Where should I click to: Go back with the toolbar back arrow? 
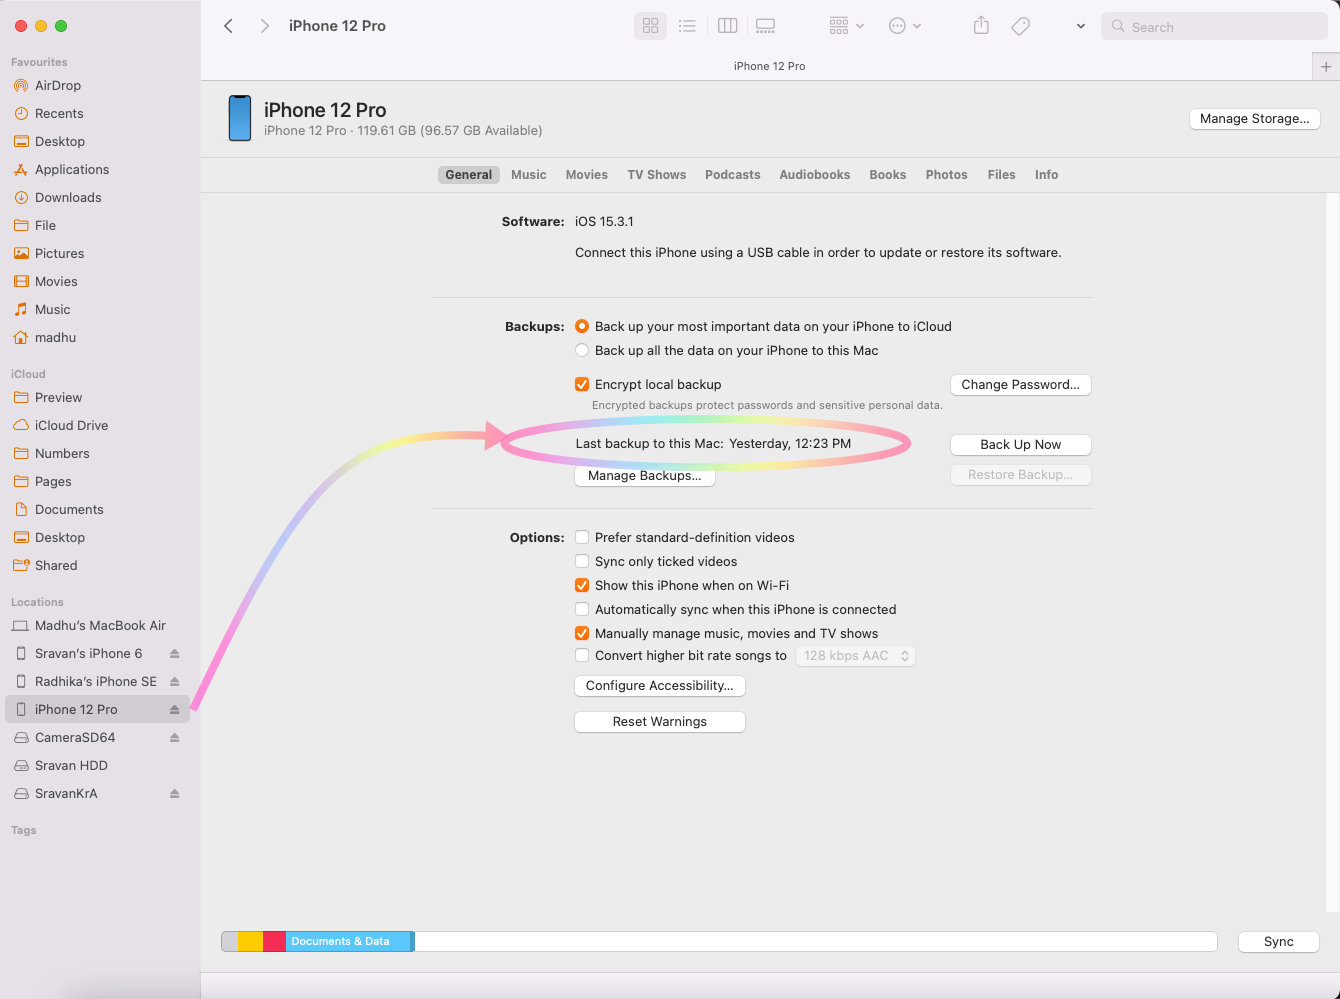pyautogui.click(x=229, y=26)
